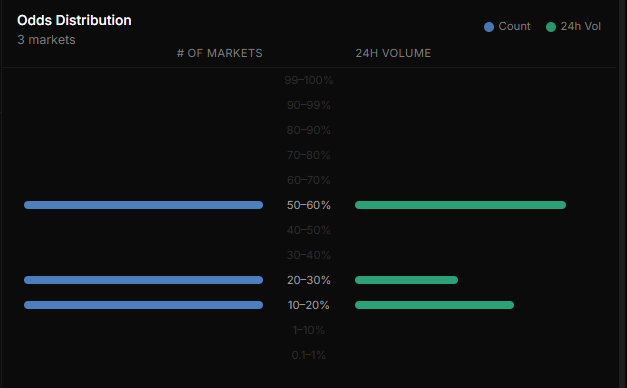Click the green volume bar for 20–30%
627x388 pixels.
tap(406, 280)
